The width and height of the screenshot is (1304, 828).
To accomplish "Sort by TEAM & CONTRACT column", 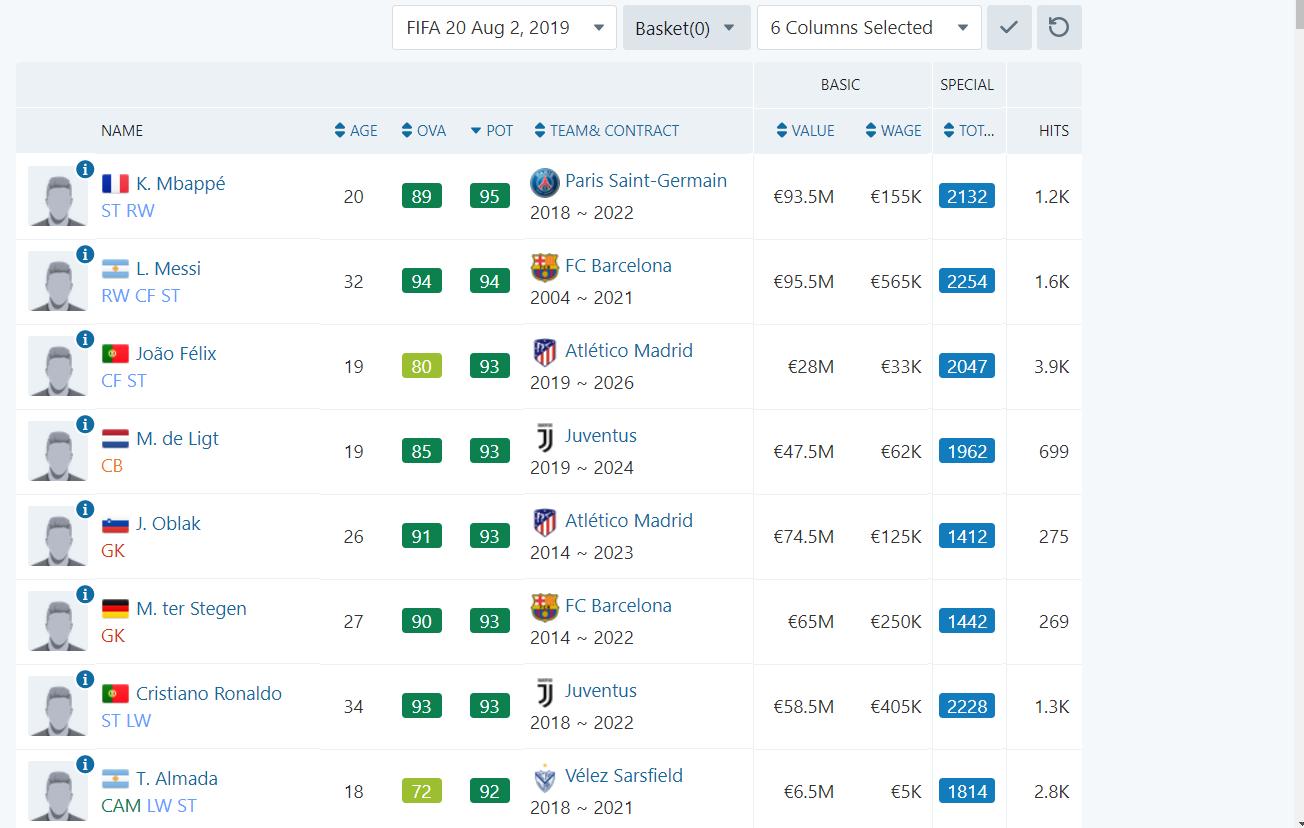I will 607,131.
